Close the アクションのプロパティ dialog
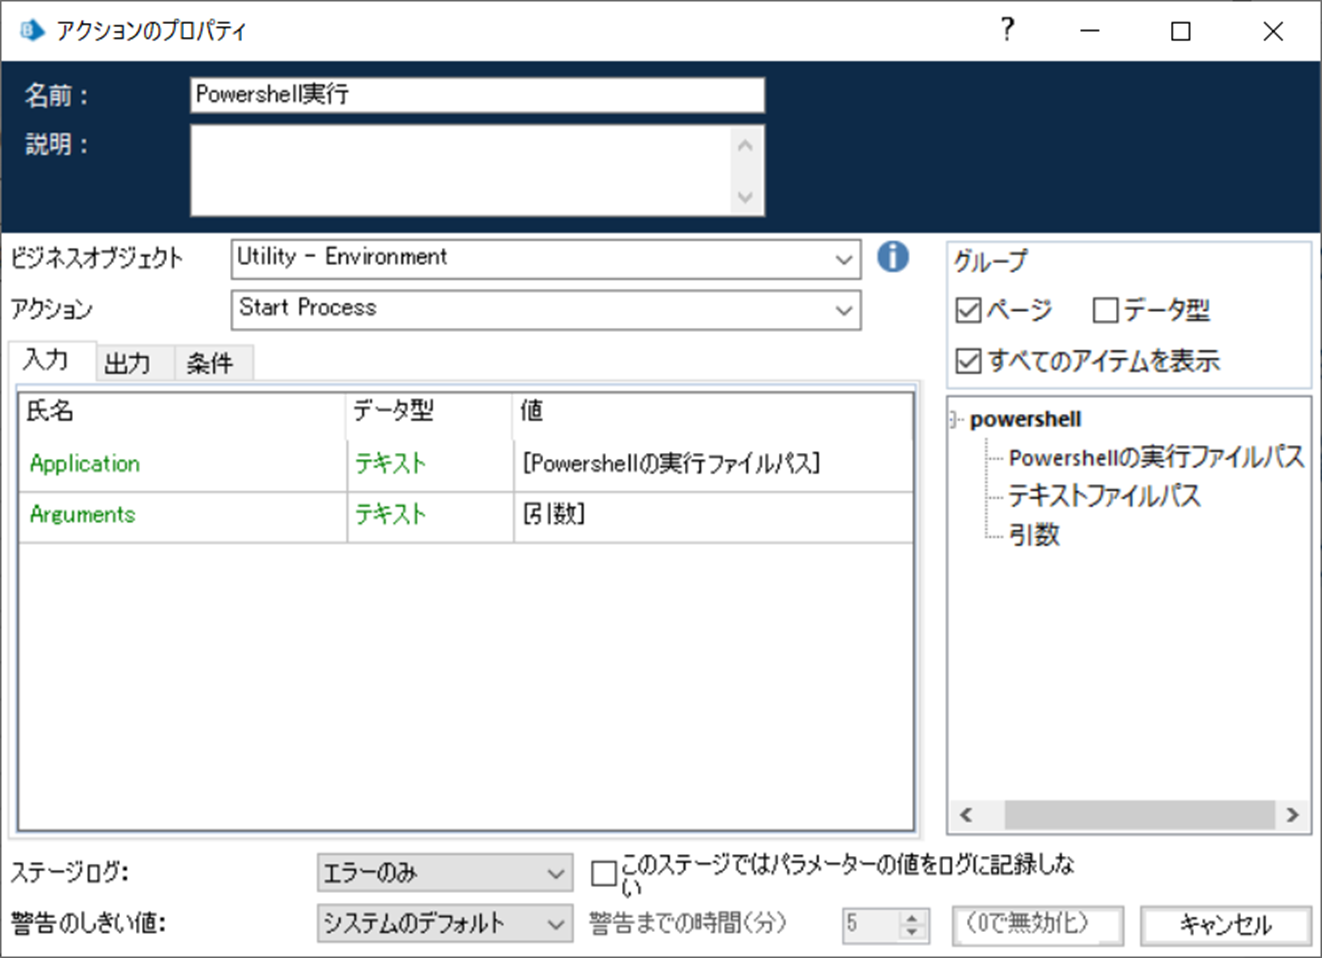The width and height of the screenshot is (1322, 958). coord(1273,31)
